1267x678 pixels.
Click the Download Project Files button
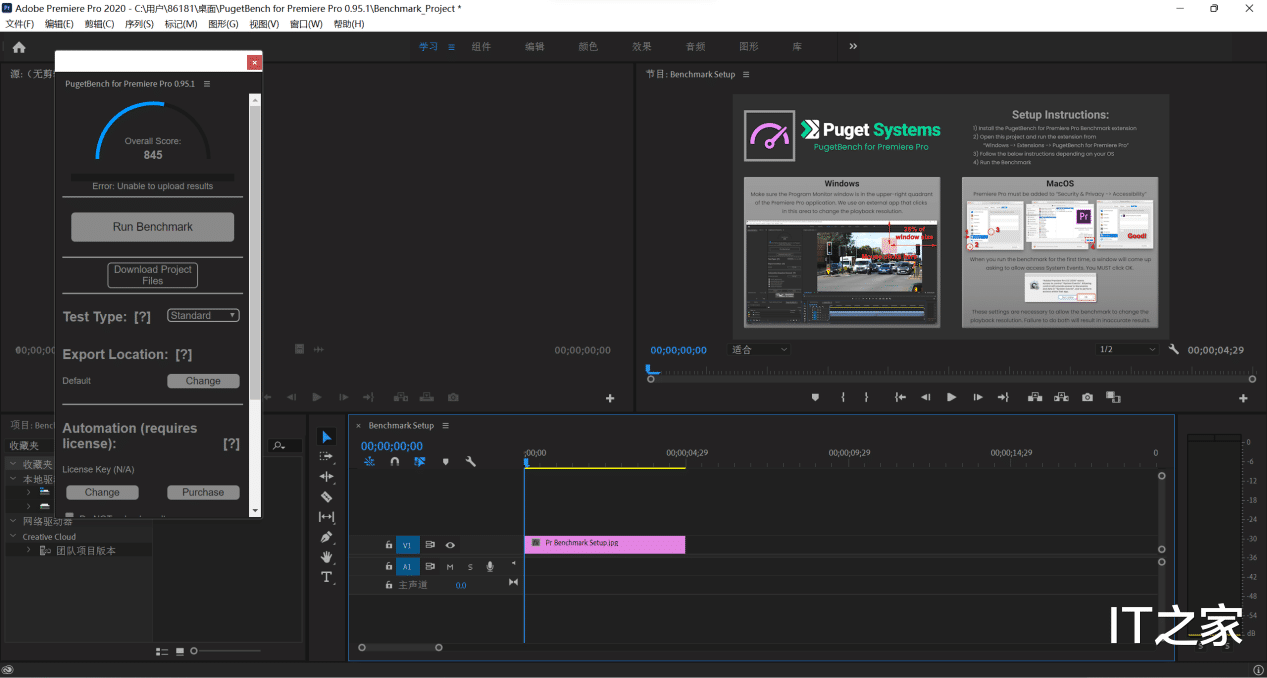152,275
